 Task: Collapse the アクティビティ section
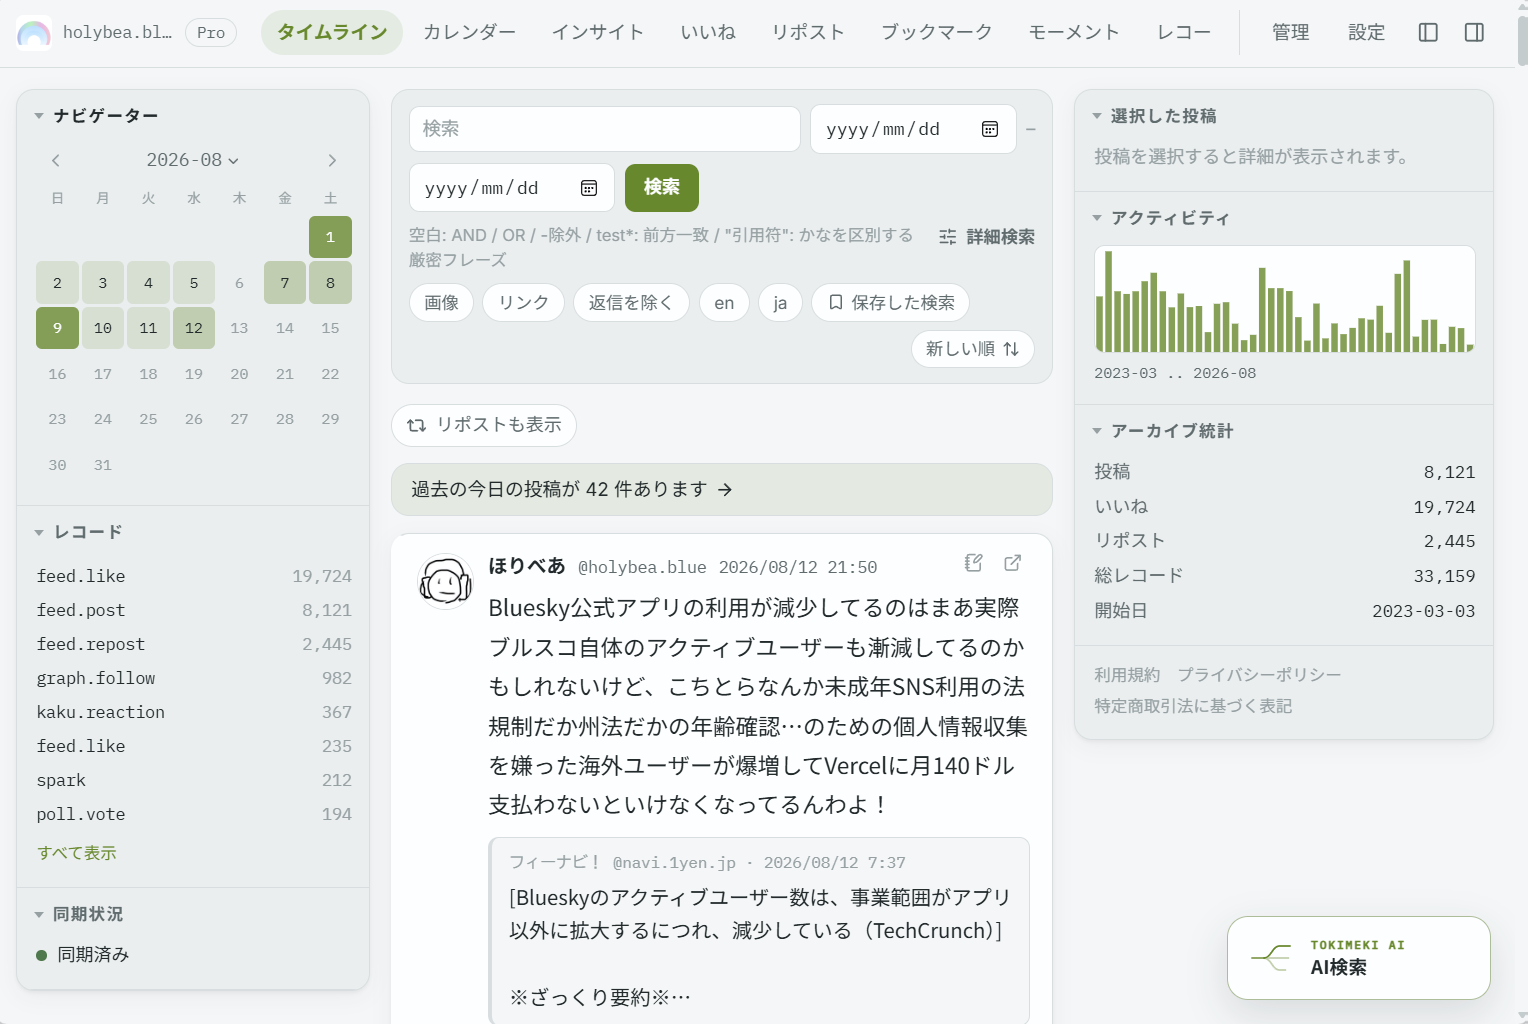coord(1160,218)
